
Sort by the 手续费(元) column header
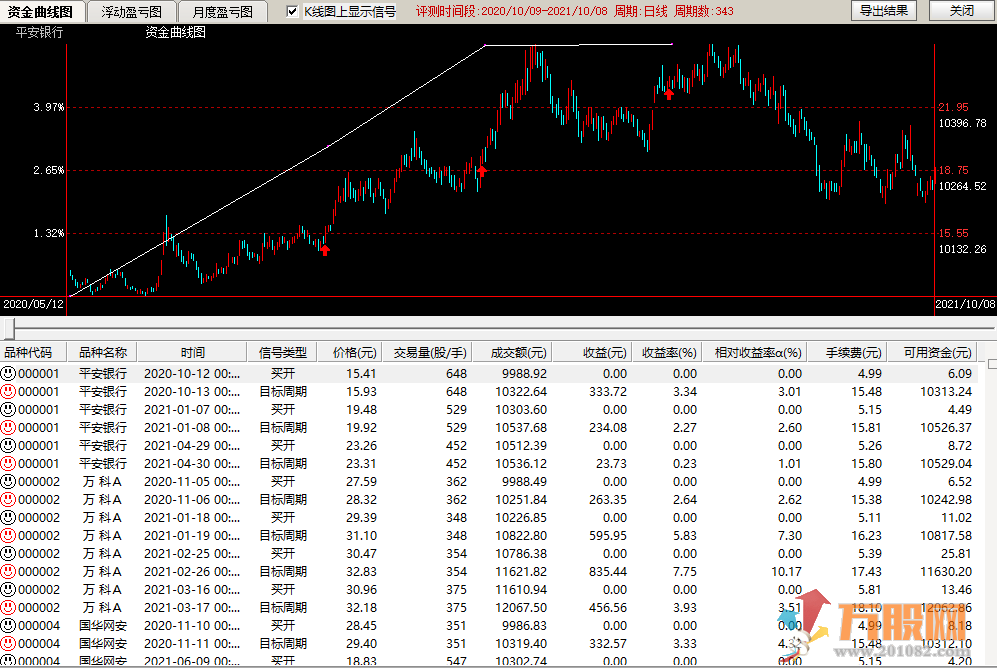point(847,352)
